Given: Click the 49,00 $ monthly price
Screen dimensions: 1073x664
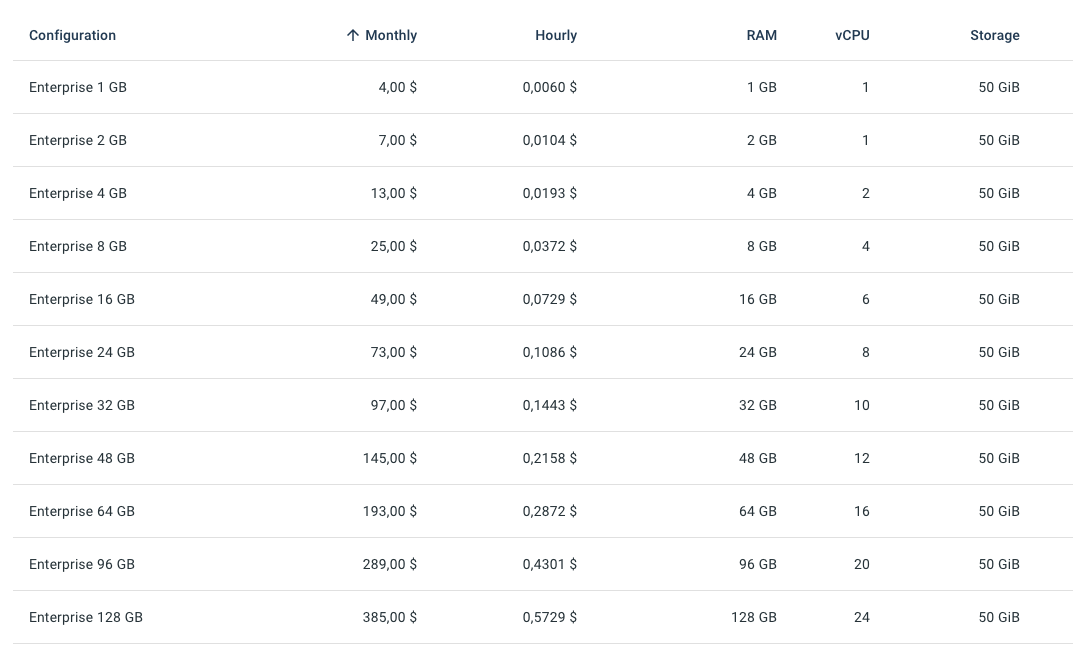Looking at the screenshot, I should click(393, 300).
